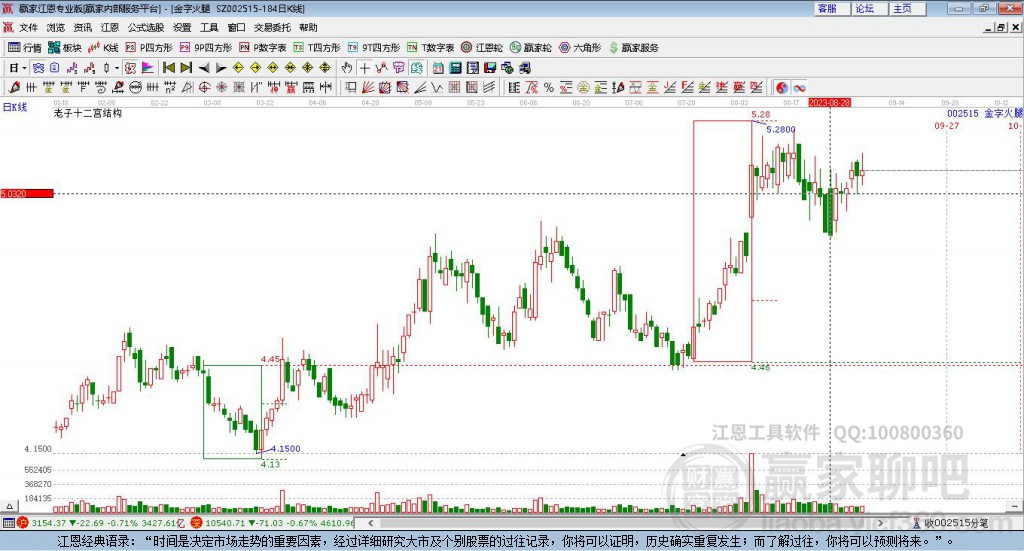
Task: Open the 六角形 hexagon tool
Action: [x=580, y=48]
